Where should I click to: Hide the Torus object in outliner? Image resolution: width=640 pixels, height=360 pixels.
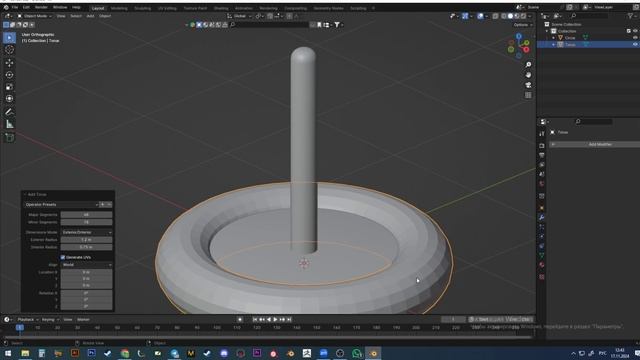[x=635, y=44]
